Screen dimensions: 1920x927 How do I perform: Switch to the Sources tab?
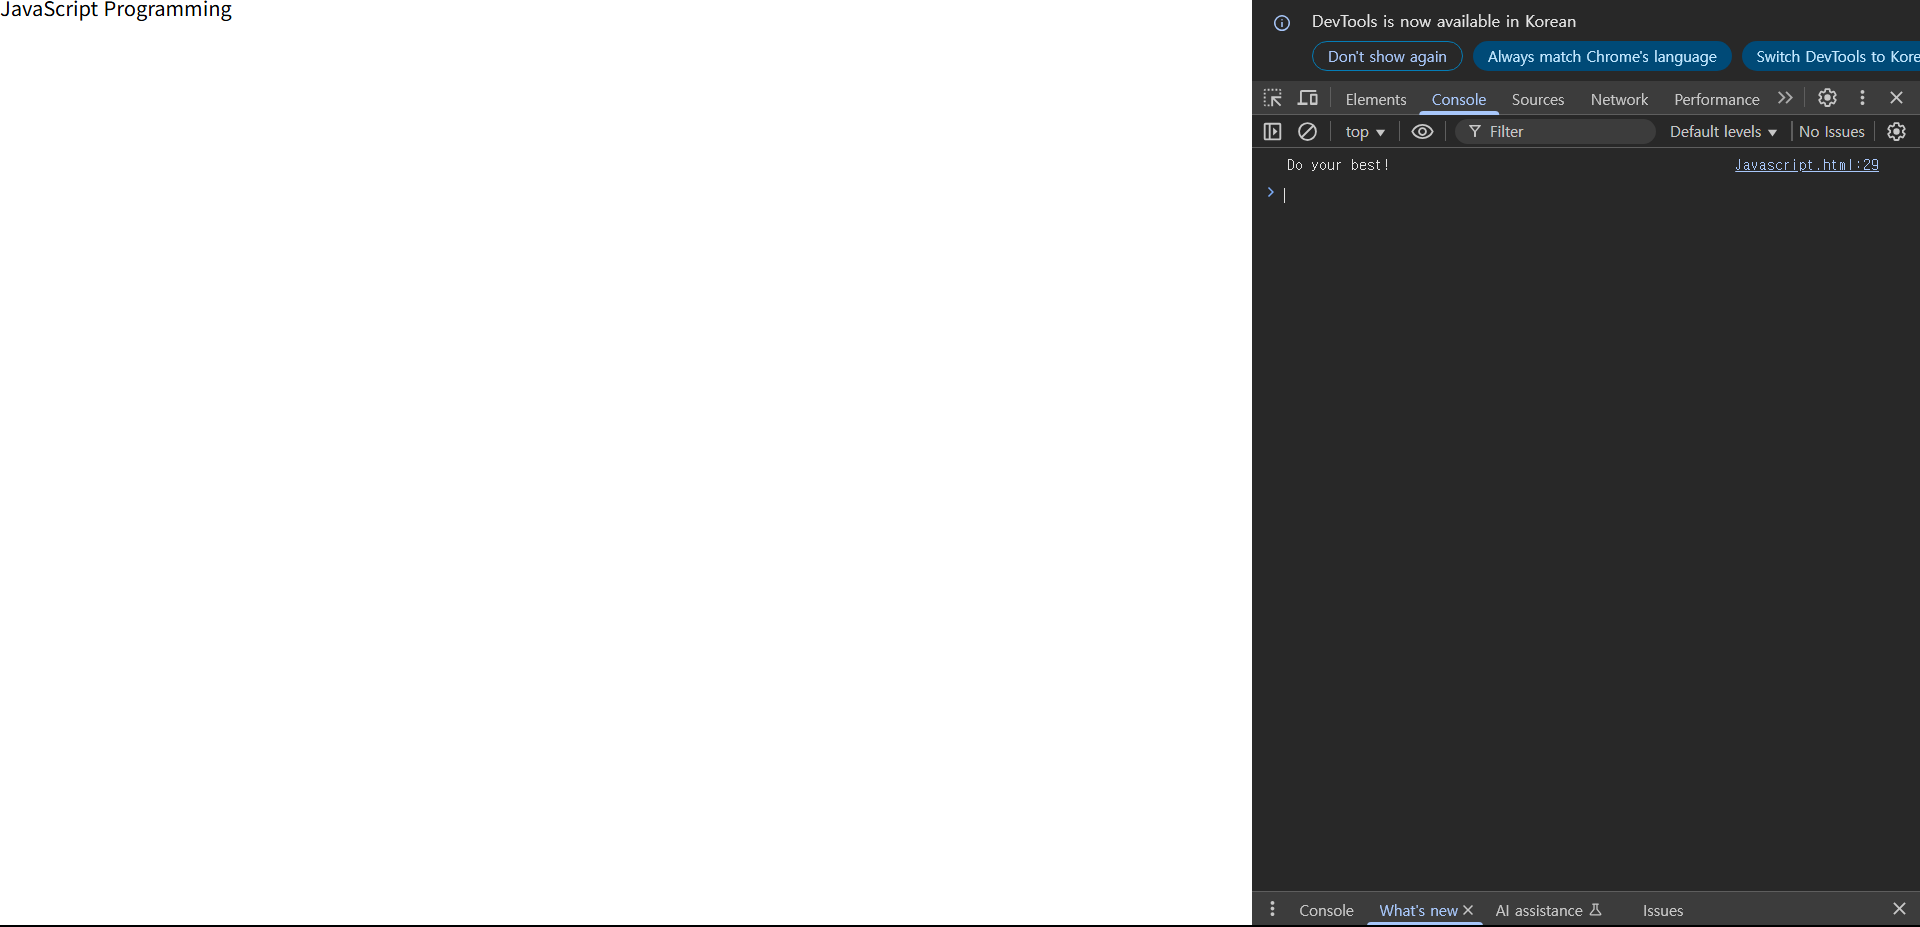(1538, 99)
